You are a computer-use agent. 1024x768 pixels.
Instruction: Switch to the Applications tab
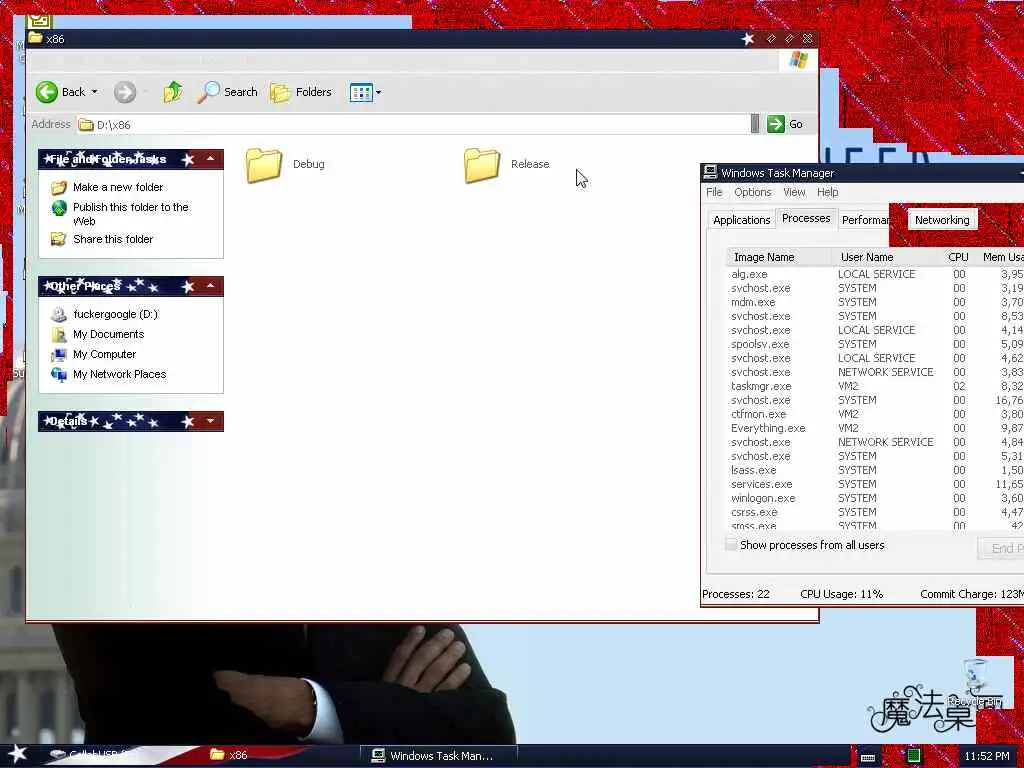[x=741, y=220]
